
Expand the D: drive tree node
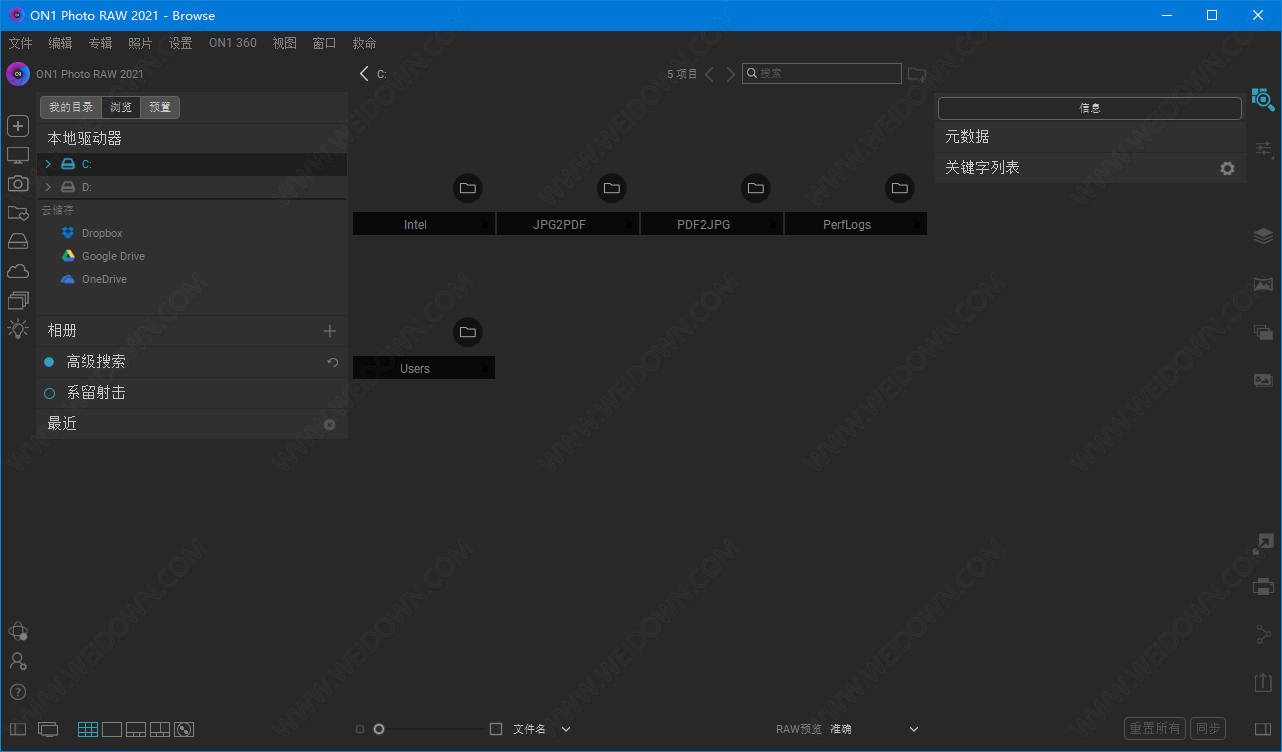[x=48, y=187]
